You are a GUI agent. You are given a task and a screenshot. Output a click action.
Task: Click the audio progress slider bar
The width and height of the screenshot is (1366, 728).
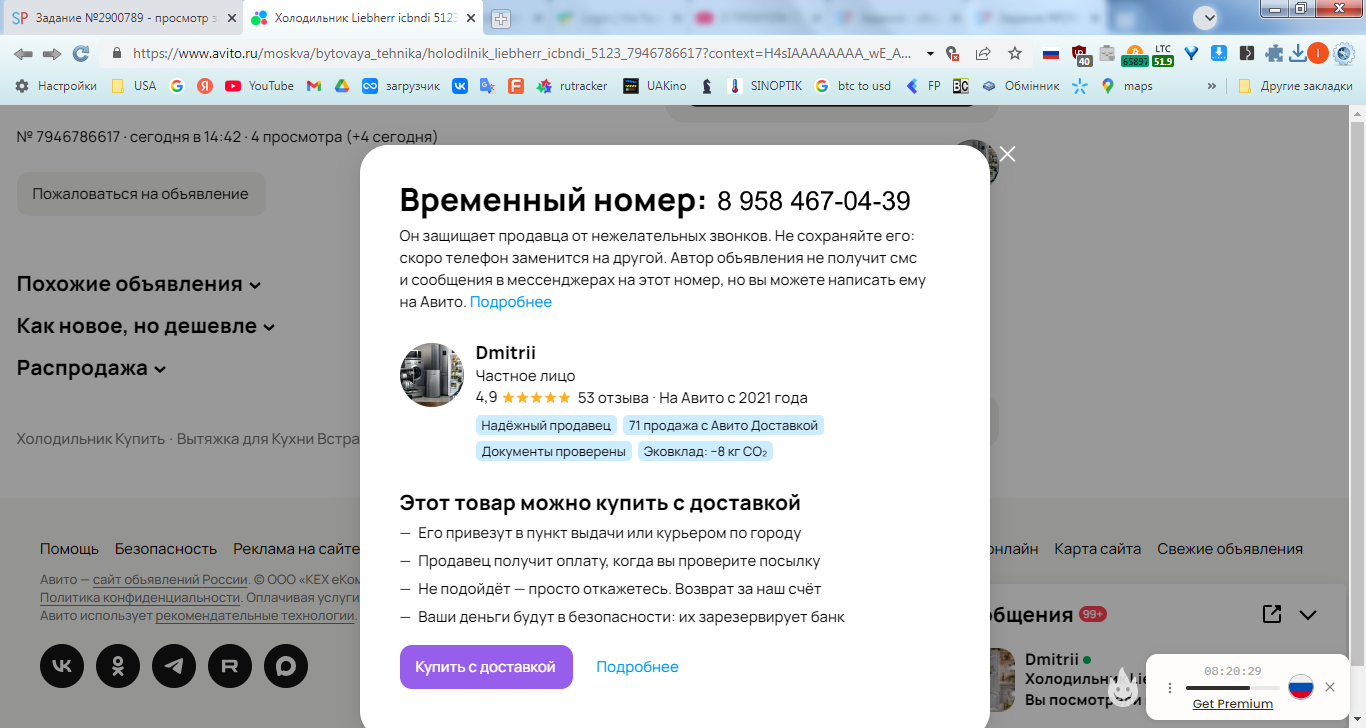pos(1233,688)
